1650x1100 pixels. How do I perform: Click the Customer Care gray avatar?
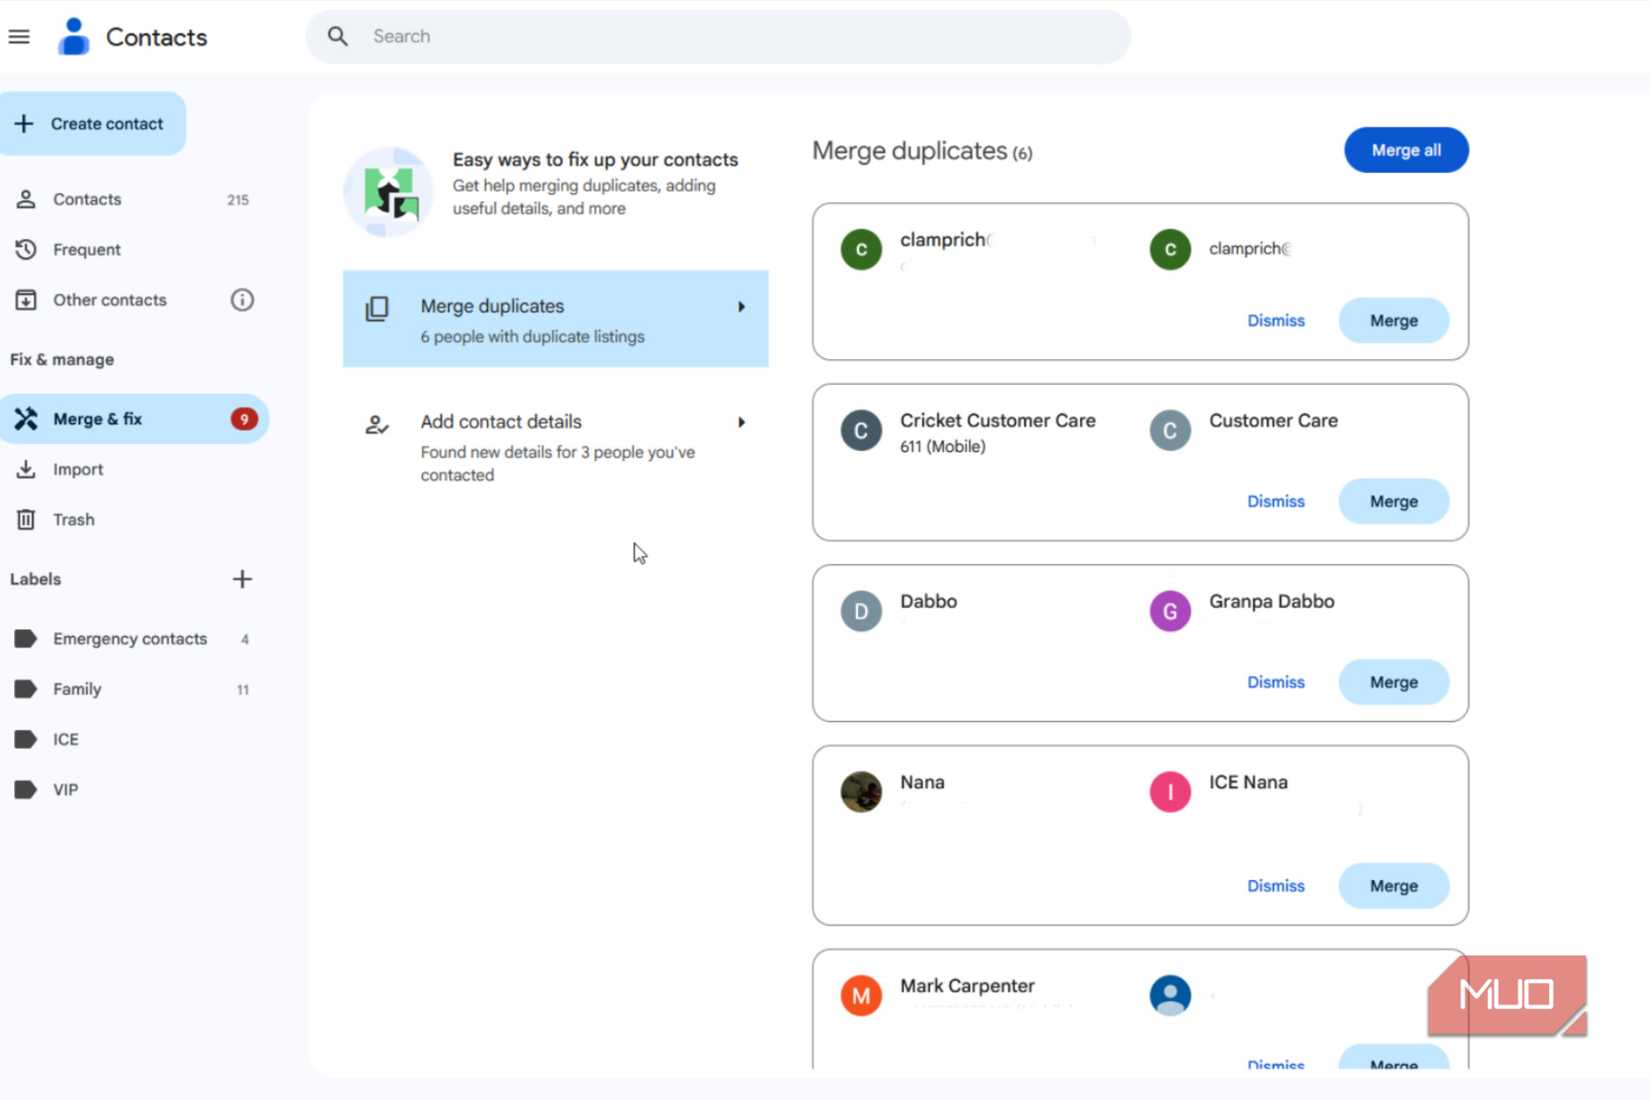point(1170,430)
